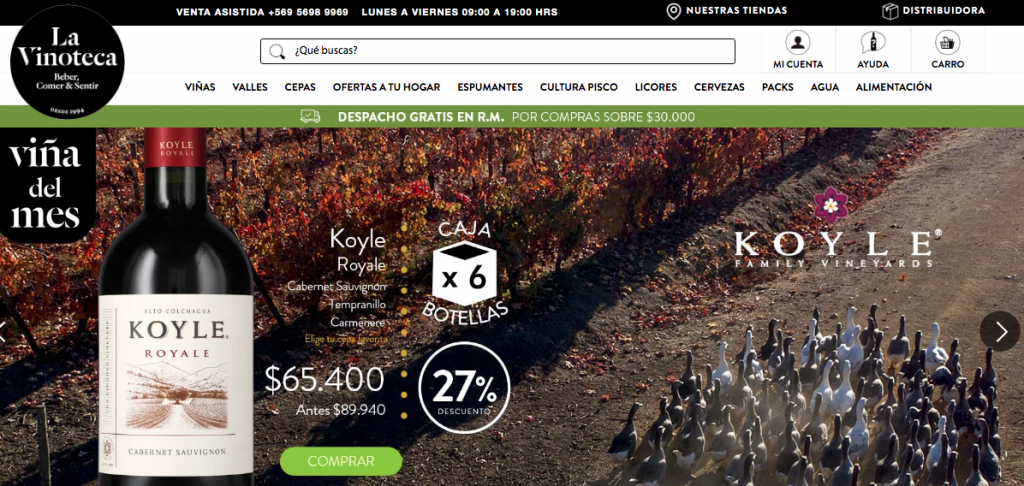Go to previous slide with left arrow
The width and height of the screenshot is (1024, 486).
pyautogui.click(x=3, y=331)
